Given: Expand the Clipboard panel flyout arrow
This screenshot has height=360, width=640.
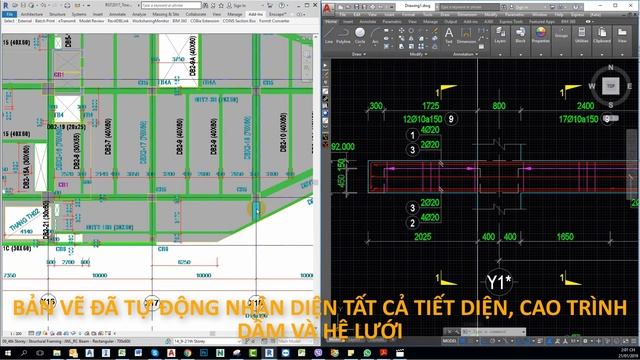Looking at the screenshot, I should (602, 54).
